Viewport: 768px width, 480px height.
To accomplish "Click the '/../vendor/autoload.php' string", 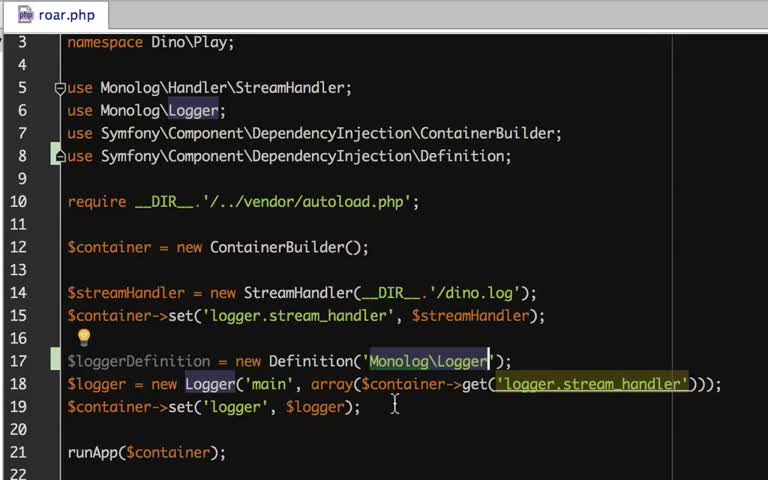I will coord(307,202).
